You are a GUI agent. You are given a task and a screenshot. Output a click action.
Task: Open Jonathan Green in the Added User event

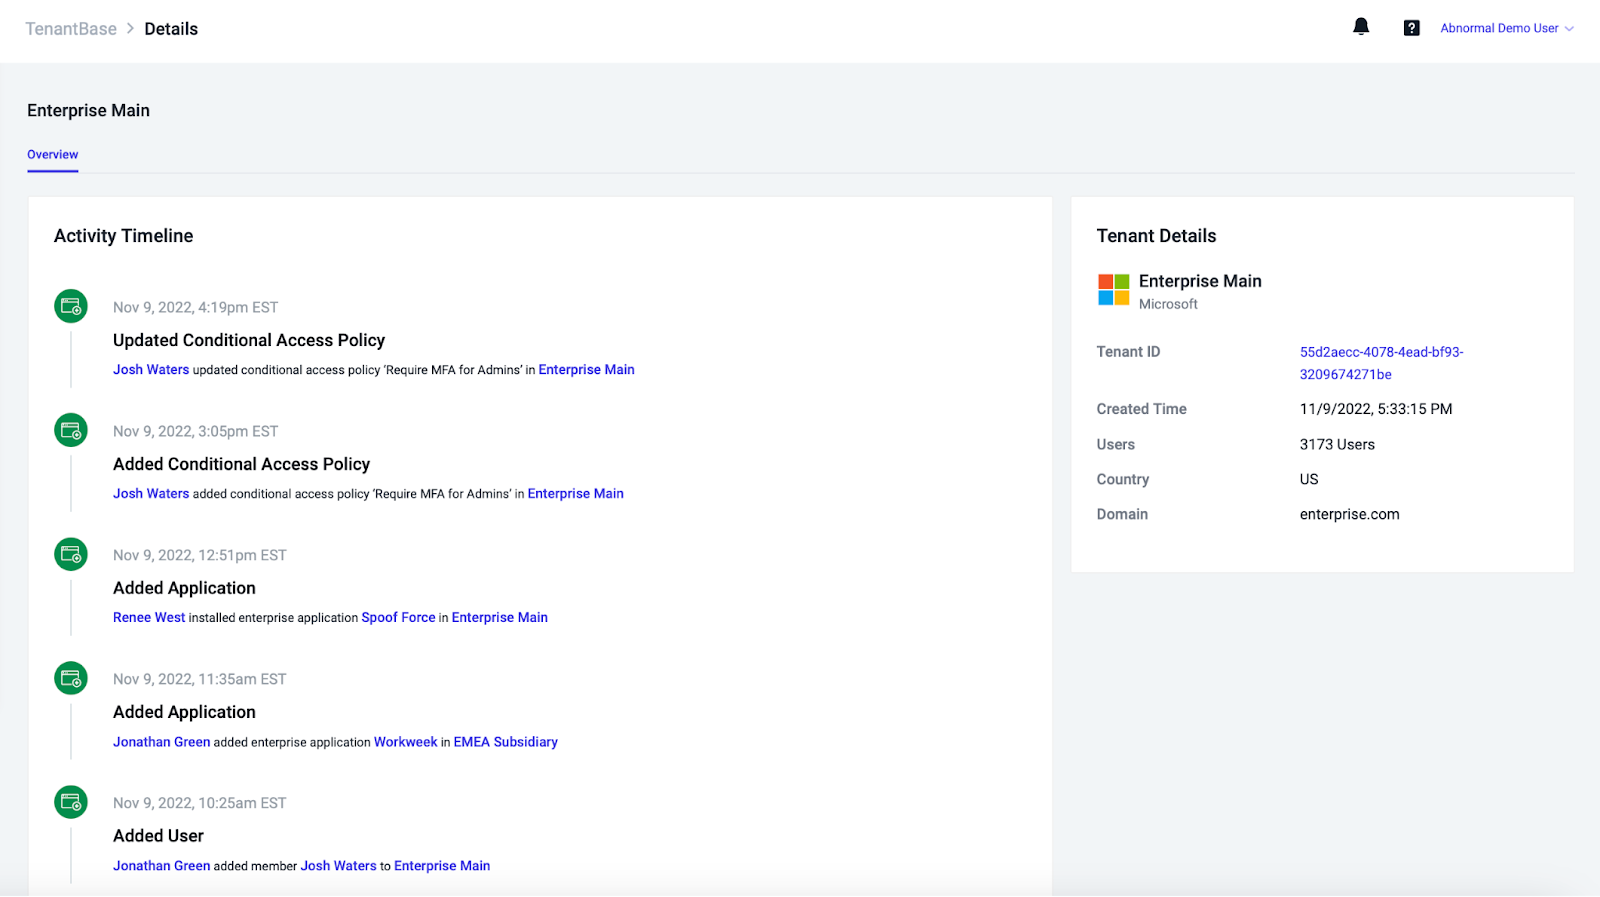tap(161, 866)
